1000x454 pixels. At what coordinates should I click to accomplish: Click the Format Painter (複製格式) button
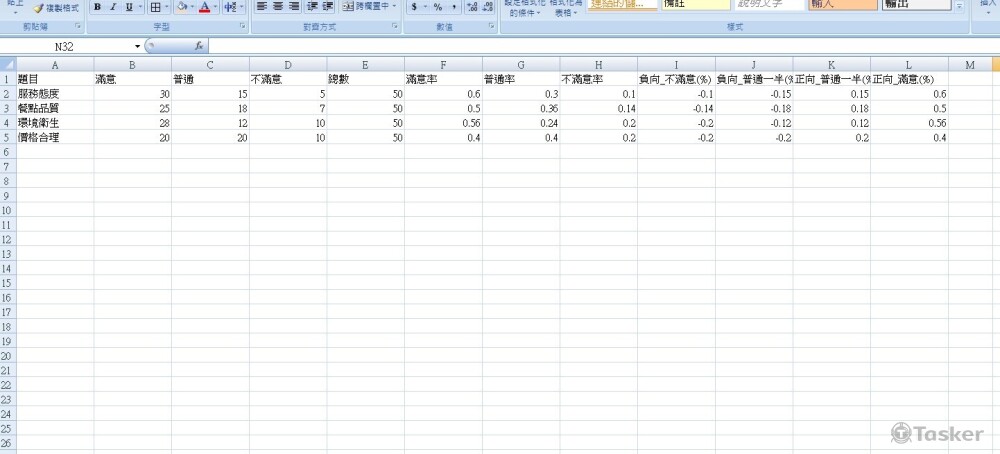pyautogui.click(x=55, y=7)
